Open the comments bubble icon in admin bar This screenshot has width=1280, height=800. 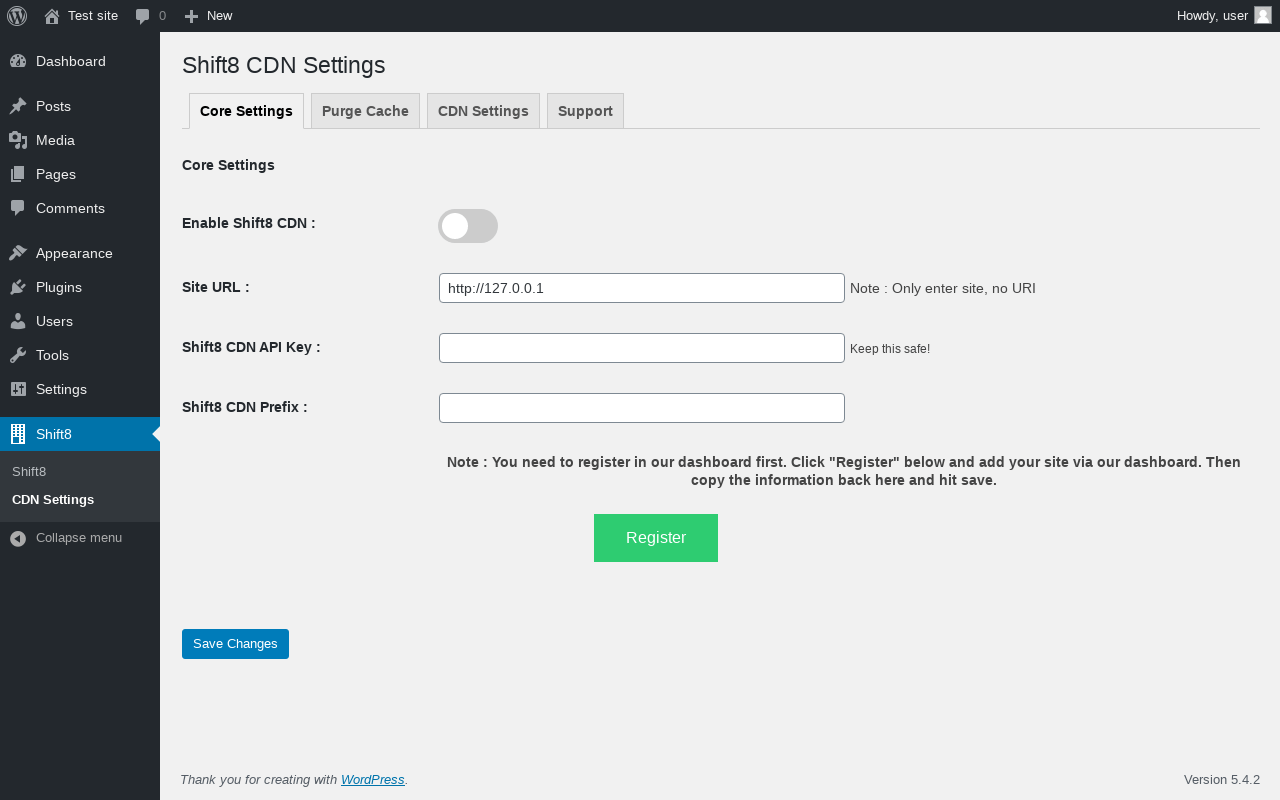coord(143,16)
